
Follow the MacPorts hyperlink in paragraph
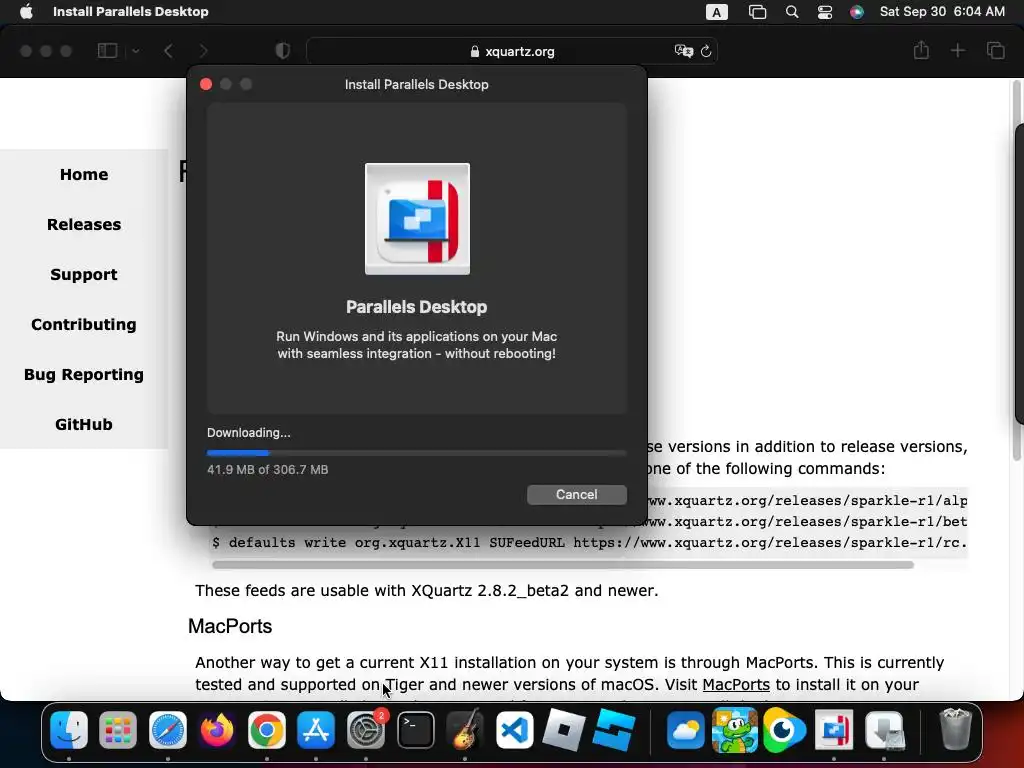736,684
